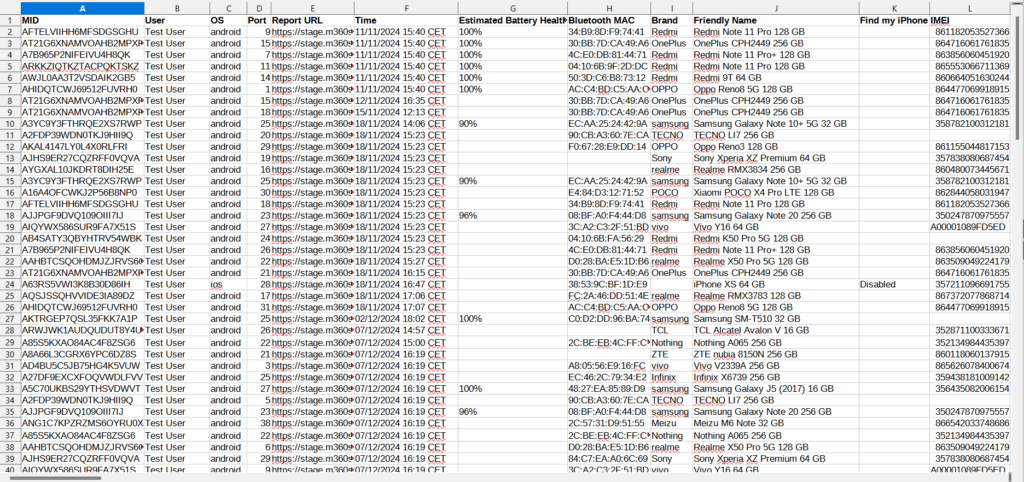Screen dimensions: 1024x482
Task: Select 'TCL Alcatel Avalon V 16 GB' cell
Action: pyautogui.click(x=775, y=330)
